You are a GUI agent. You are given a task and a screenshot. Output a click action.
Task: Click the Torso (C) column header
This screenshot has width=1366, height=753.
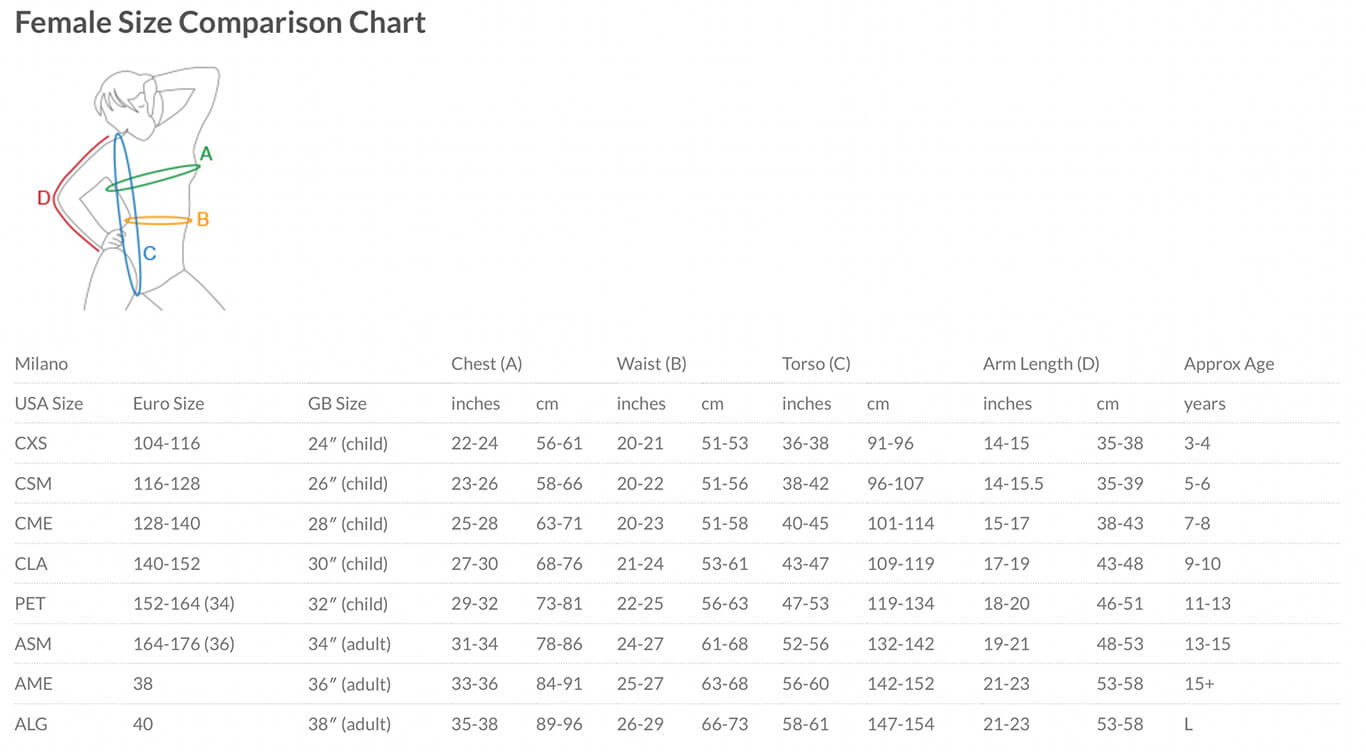(x=816, y=364)
